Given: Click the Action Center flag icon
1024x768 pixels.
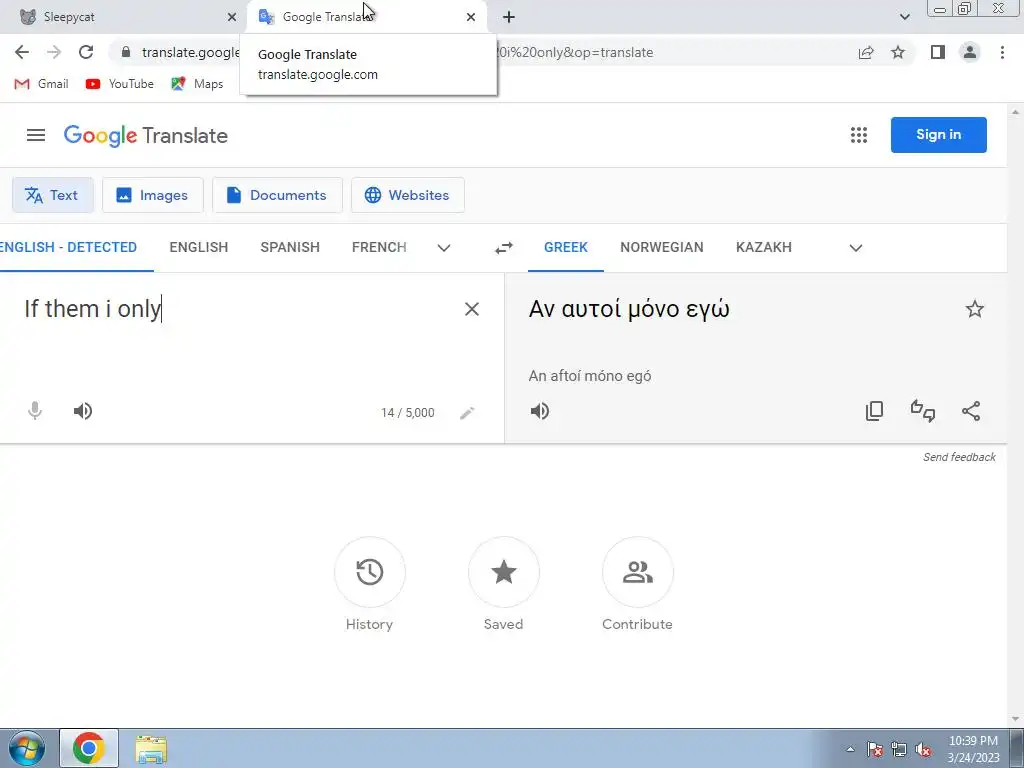Looking at the screenshot, I should (874, 749).
